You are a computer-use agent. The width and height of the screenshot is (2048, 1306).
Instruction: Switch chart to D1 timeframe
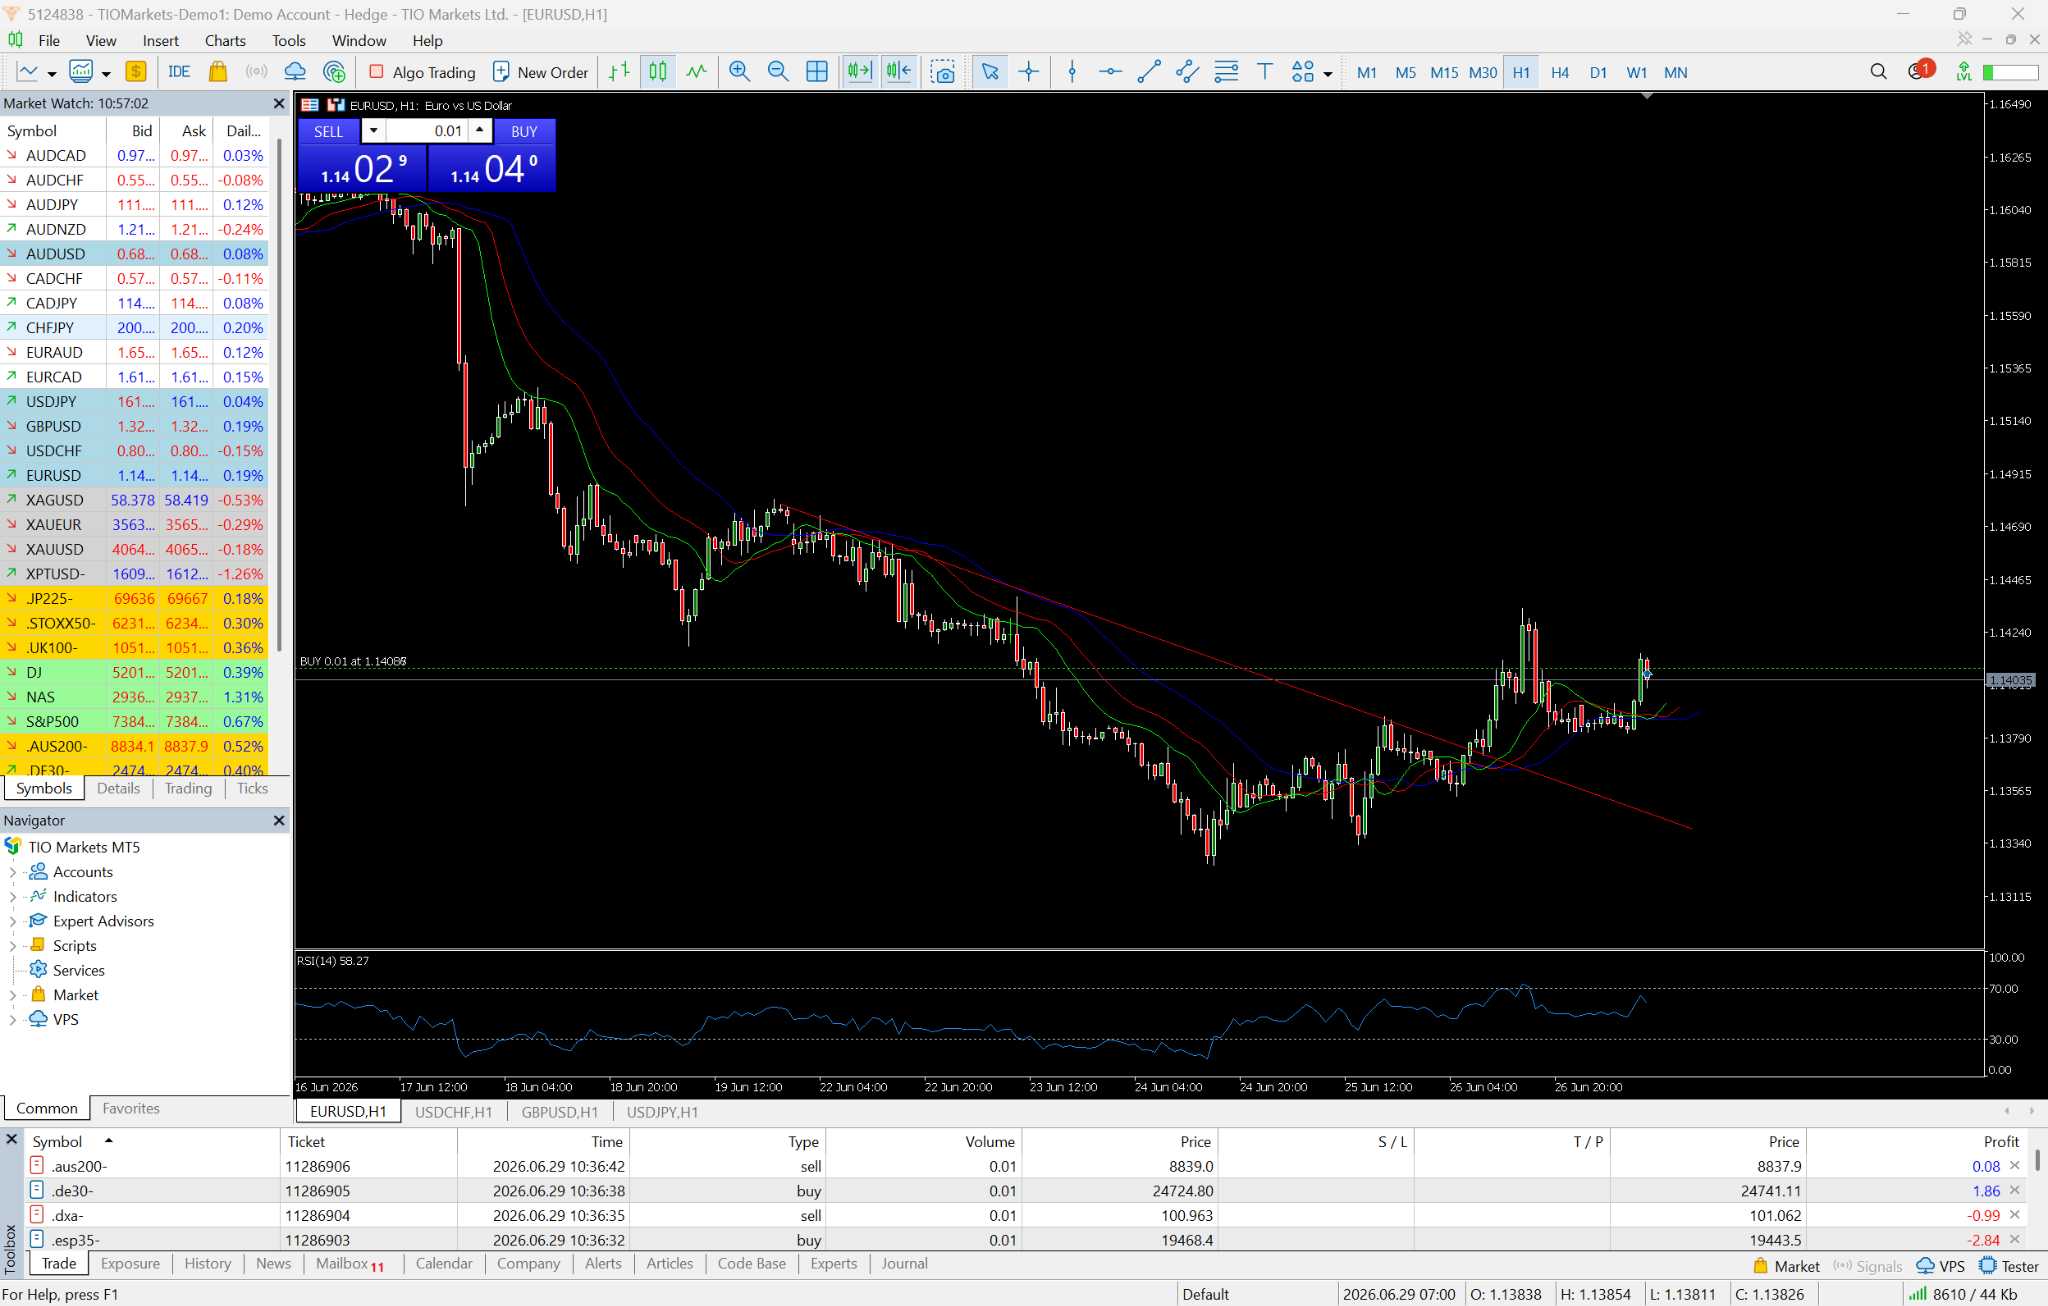1598,72
